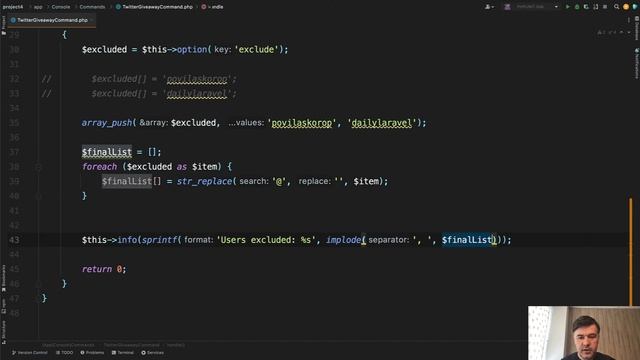
Task: Click 'Users excluded: %s' string
Action: tap(266, 240)
